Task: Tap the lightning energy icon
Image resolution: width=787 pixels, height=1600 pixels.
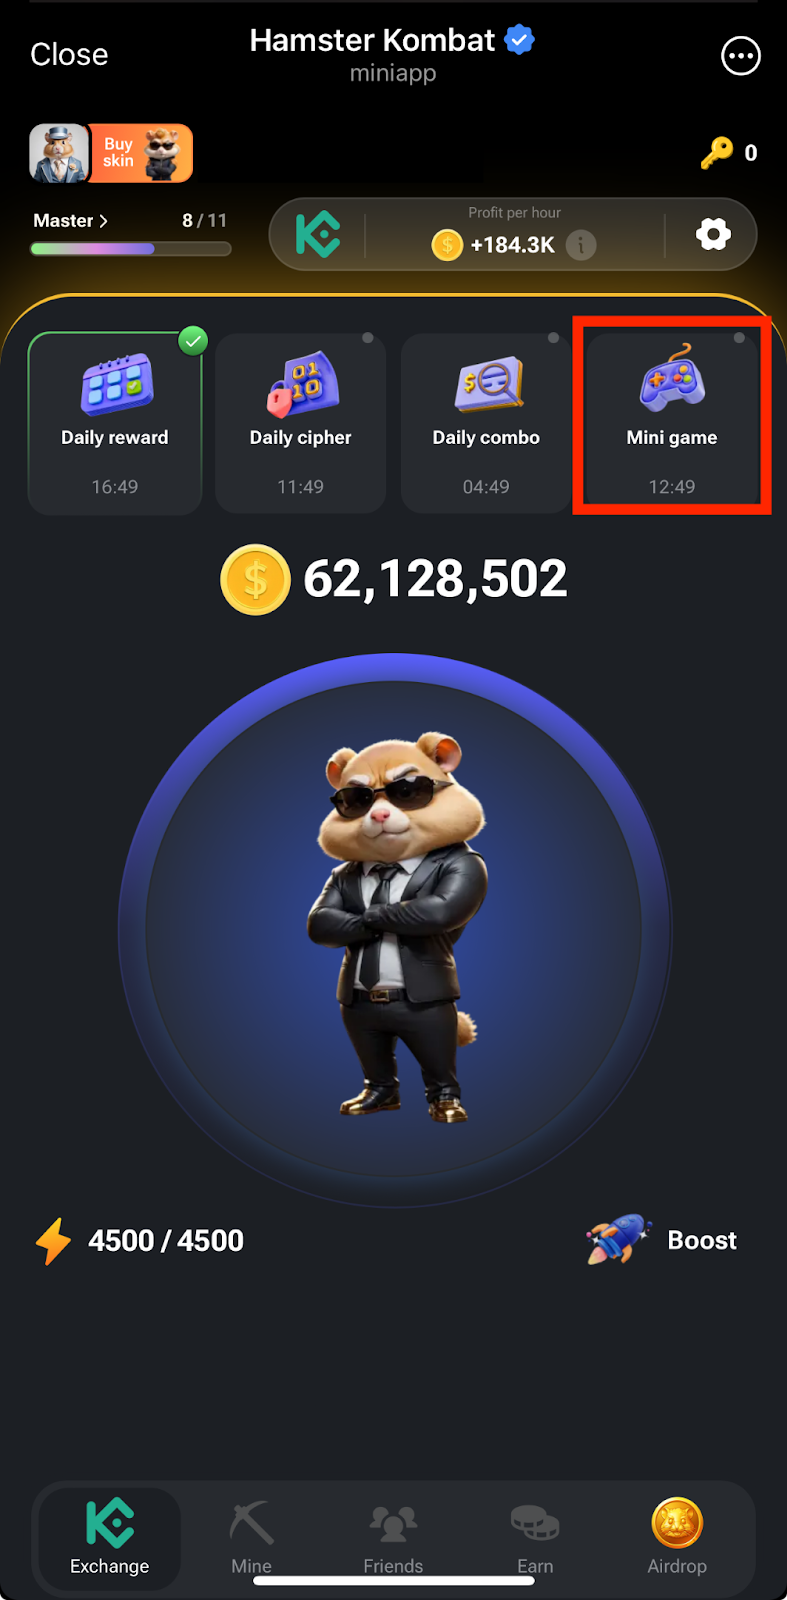Action: [x=54, y=1241]
